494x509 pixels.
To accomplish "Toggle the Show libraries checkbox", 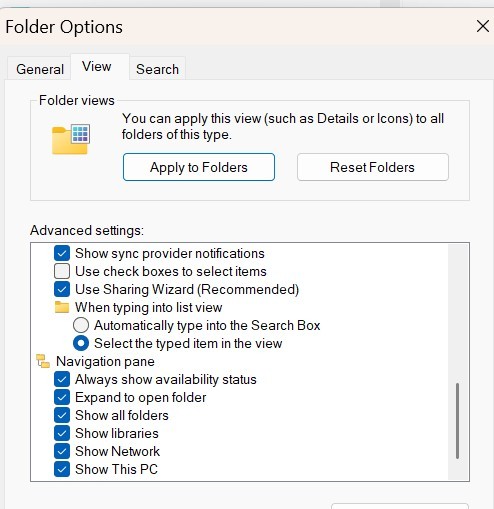I will coord(62,433).
